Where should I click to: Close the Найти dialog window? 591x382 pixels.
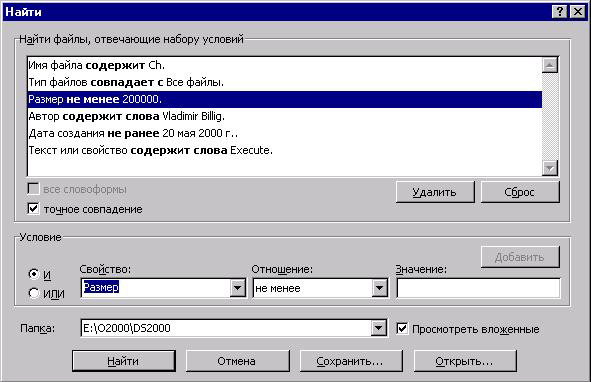577,12
